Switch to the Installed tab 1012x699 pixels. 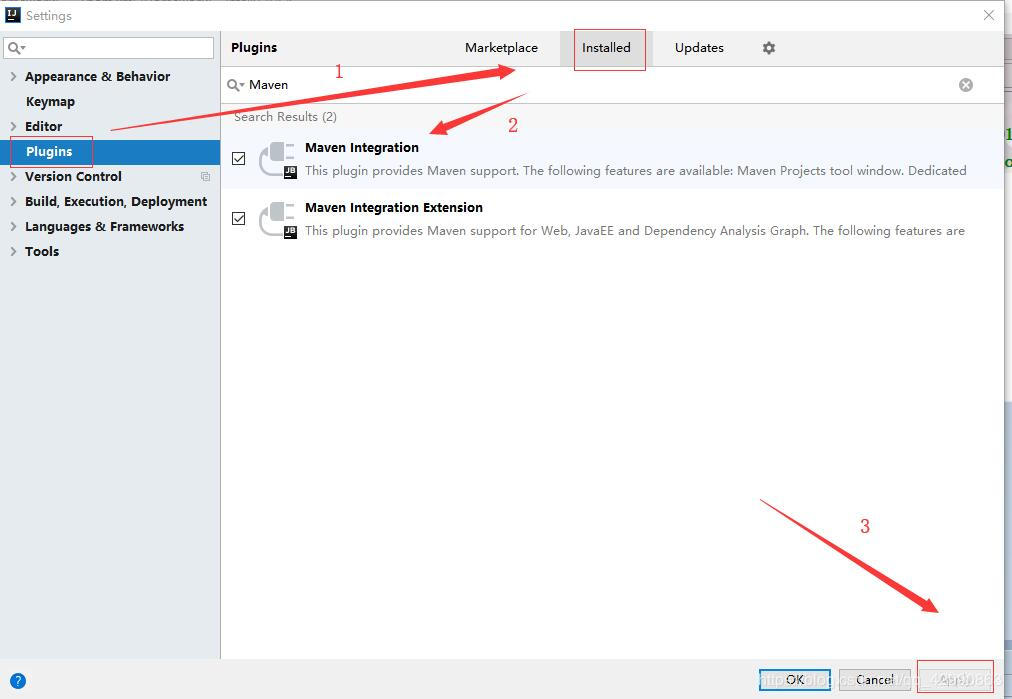pos(606,48)
